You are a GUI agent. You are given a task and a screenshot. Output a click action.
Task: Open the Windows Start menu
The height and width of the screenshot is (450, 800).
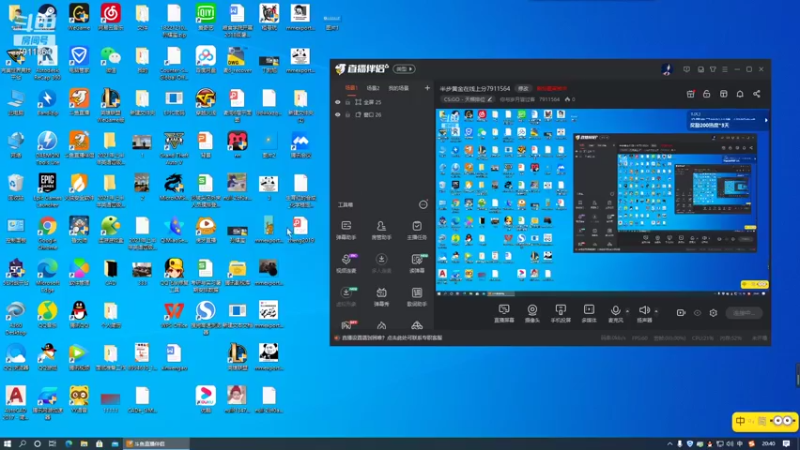[7, 444]
